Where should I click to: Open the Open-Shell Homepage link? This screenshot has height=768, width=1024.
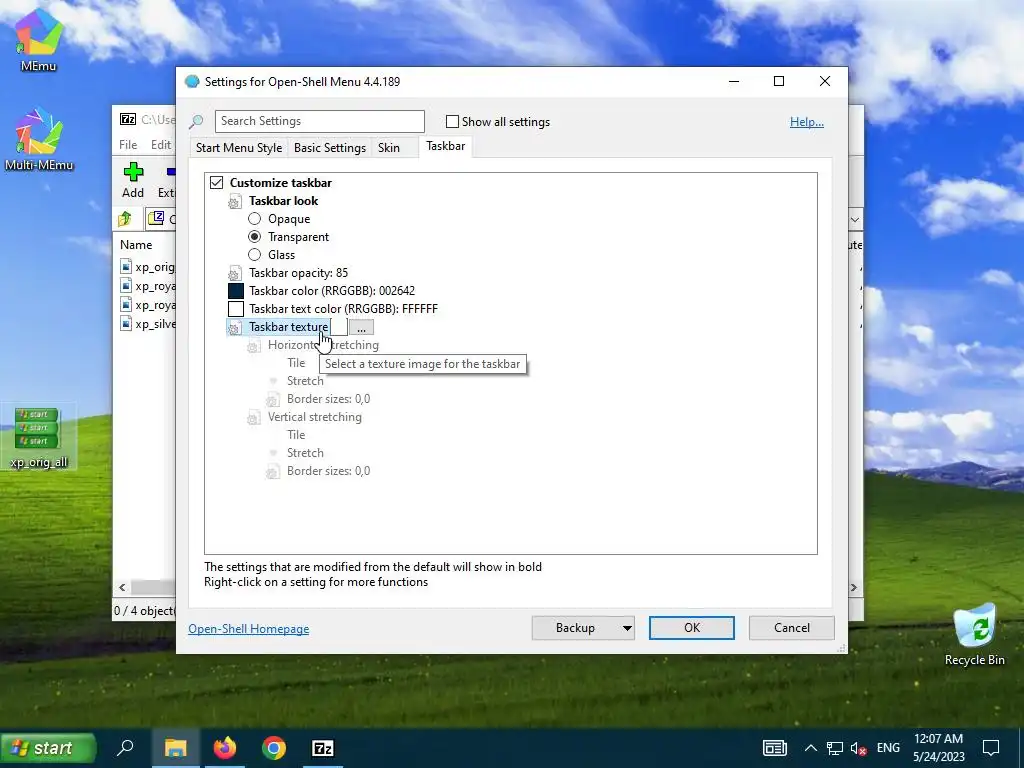[249, 629]
